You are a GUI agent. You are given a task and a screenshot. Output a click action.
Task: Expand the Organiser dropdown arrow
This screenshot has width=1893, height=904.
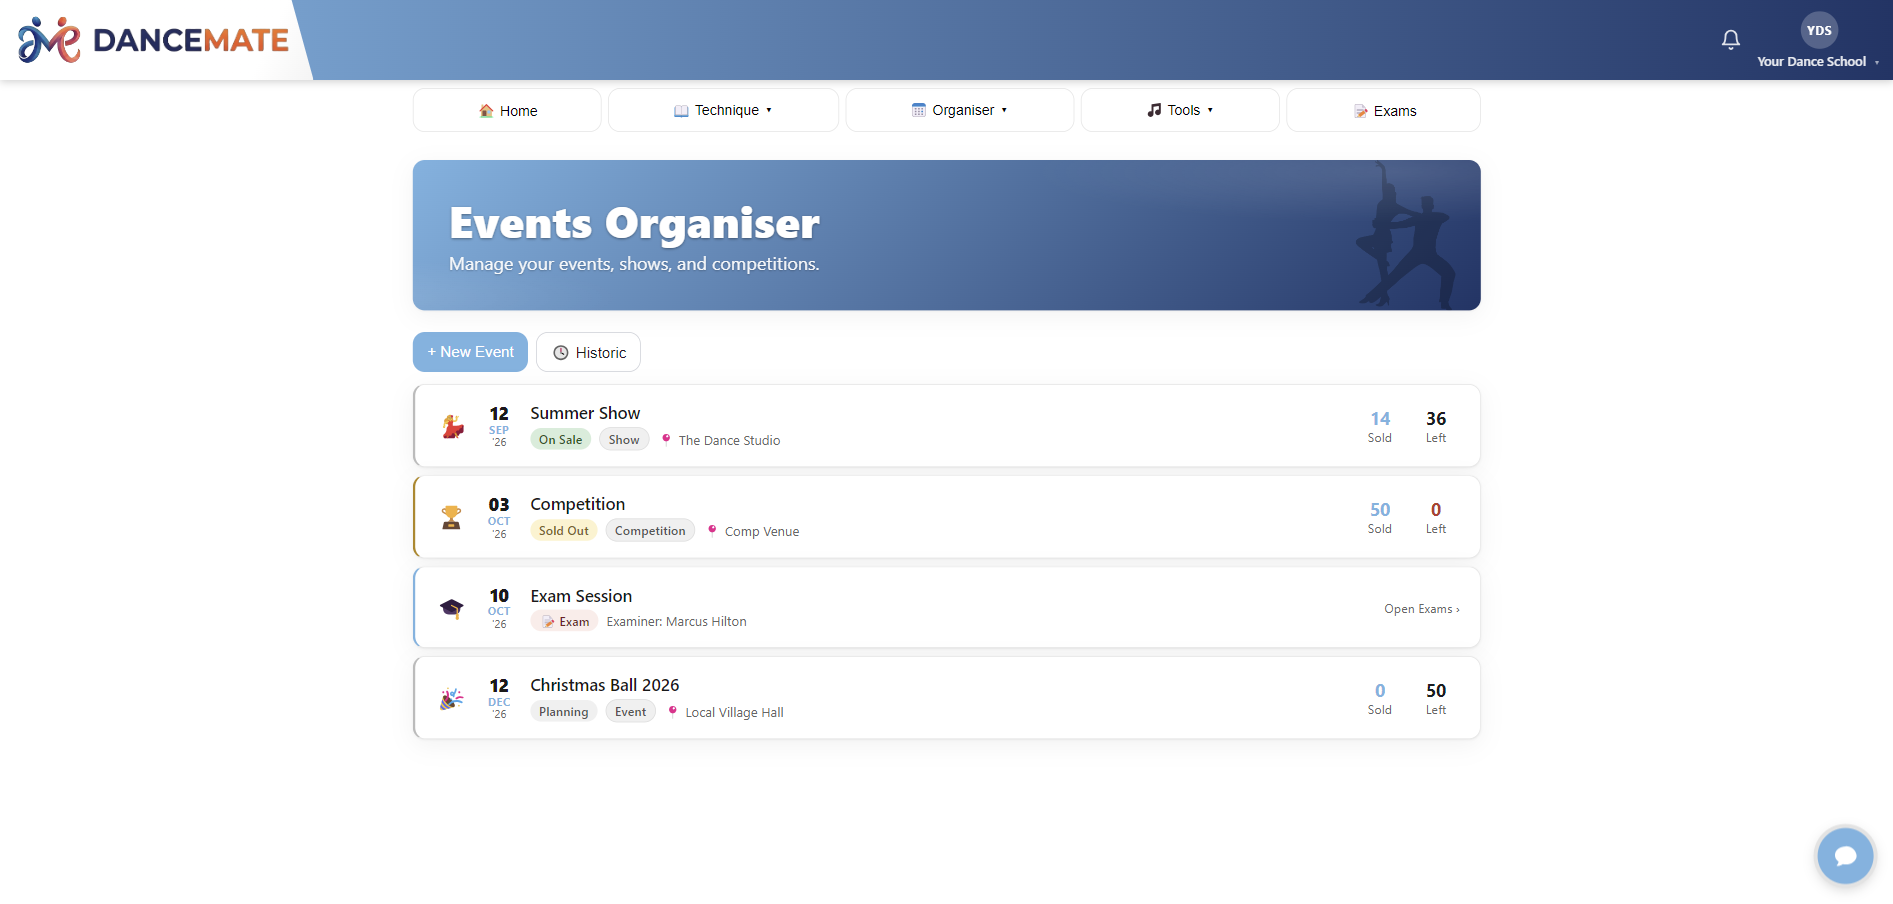pos(1004,110)
